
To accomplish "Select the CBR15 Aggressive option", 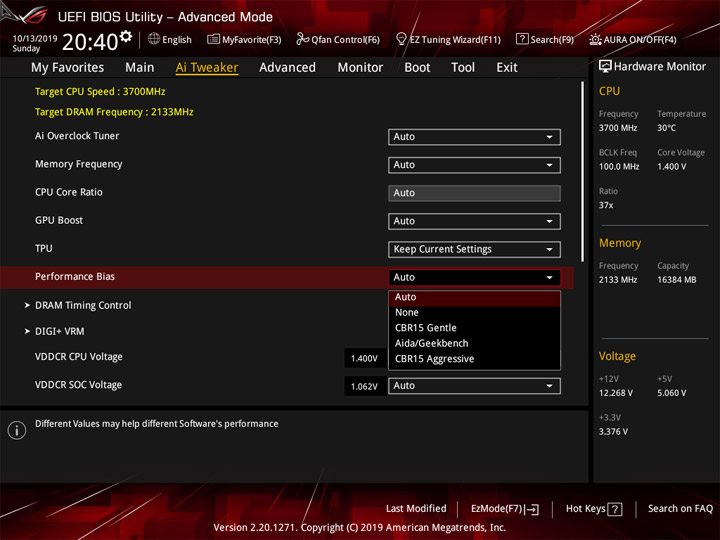I will click(474, 359).
